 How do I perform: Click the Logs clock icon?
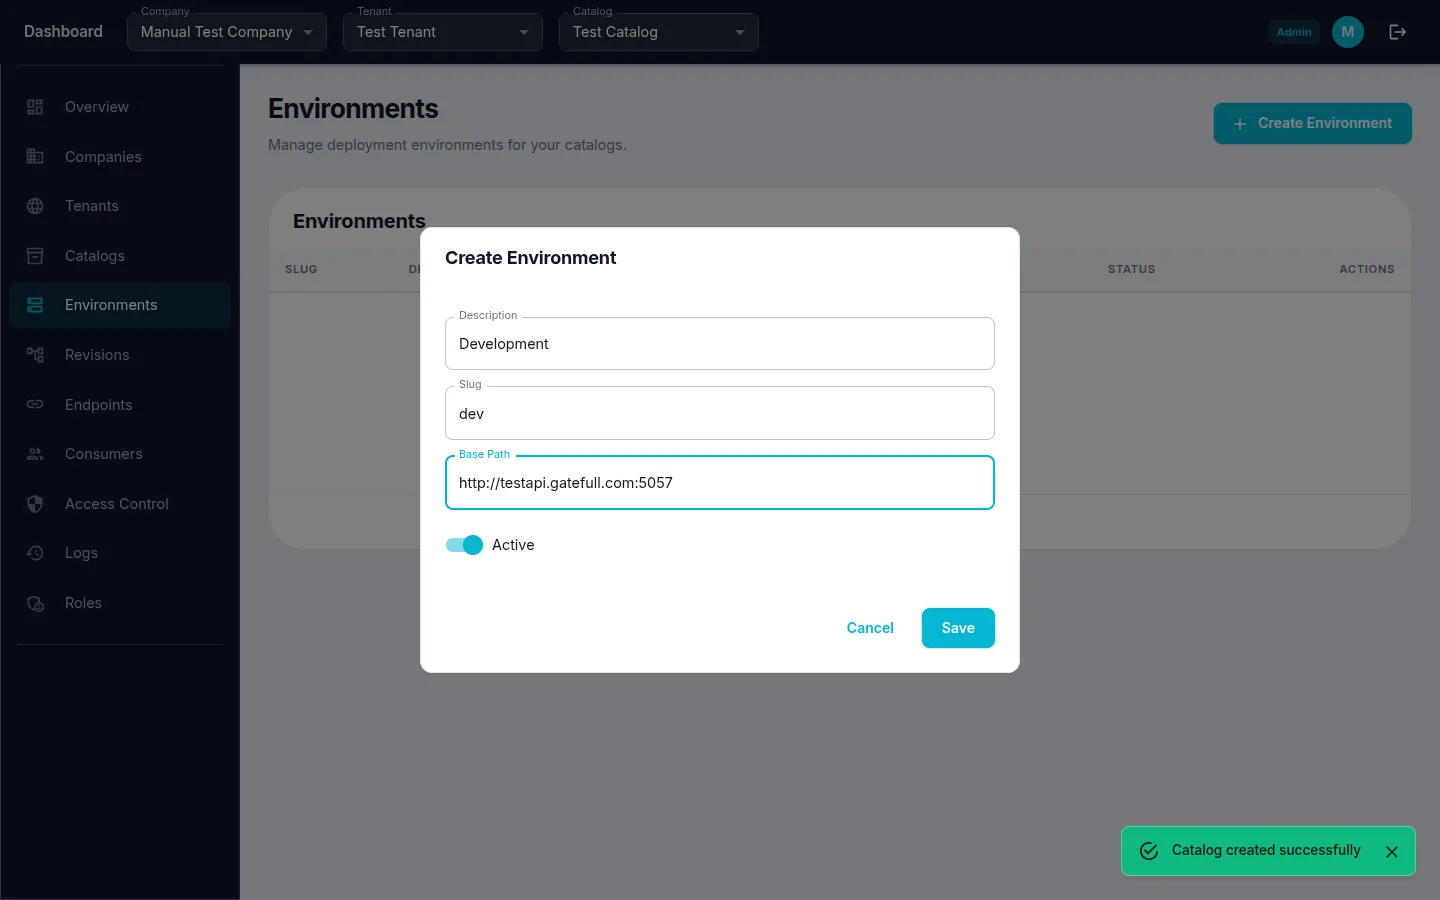pos(35,553)
